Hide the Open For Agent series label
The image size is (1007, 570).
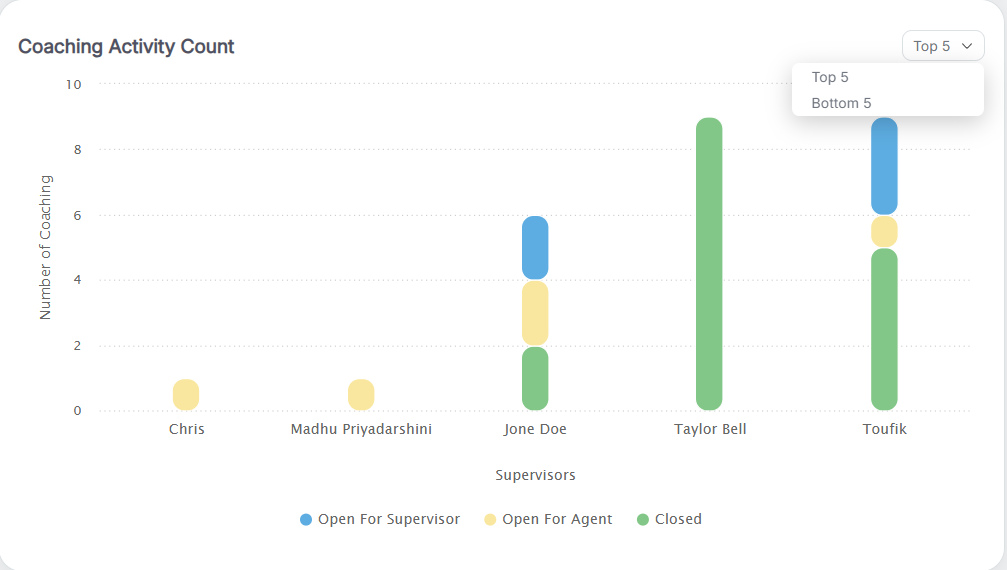click(x=557, y=519)
